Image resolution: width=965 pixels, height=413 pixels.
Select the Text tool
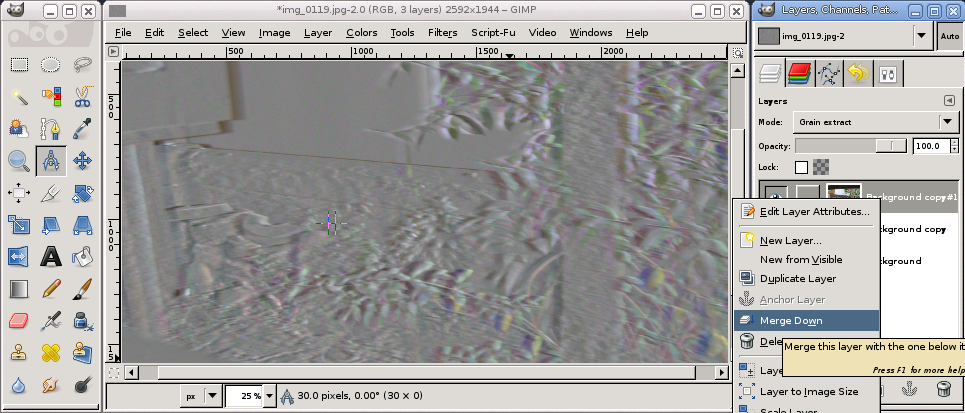(50, 257)
